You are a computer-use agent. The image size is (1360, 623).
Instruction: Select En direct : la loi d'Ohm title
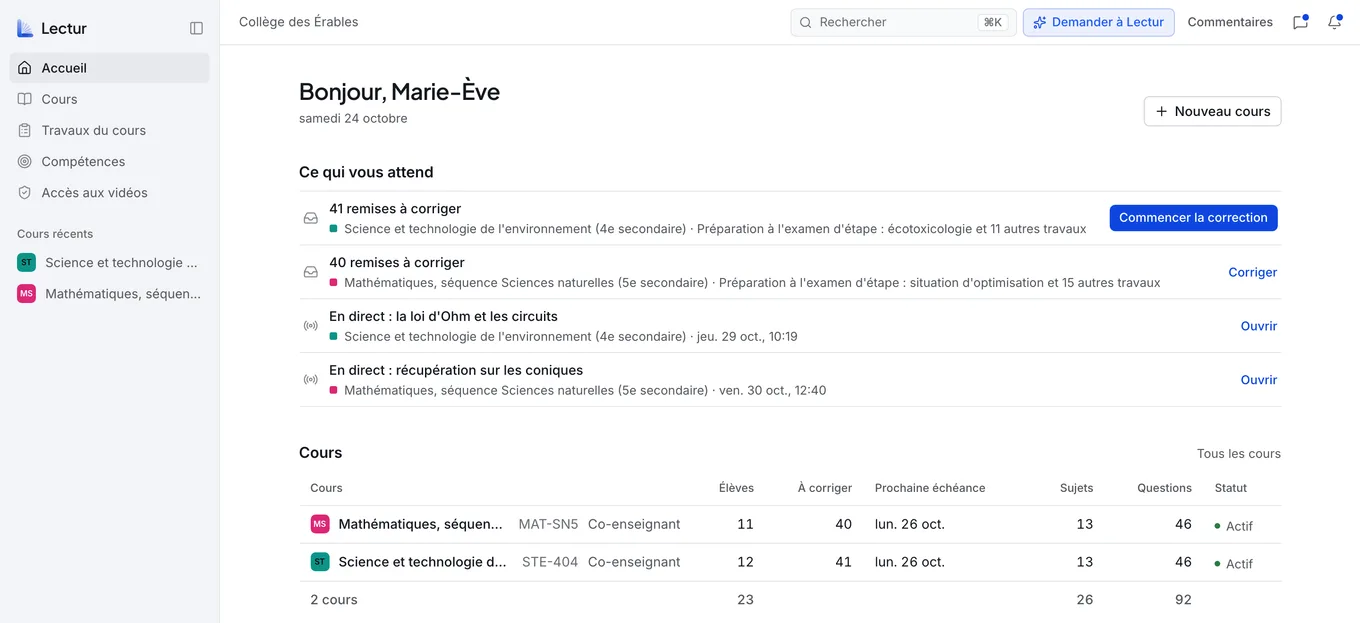coord(443,316)
